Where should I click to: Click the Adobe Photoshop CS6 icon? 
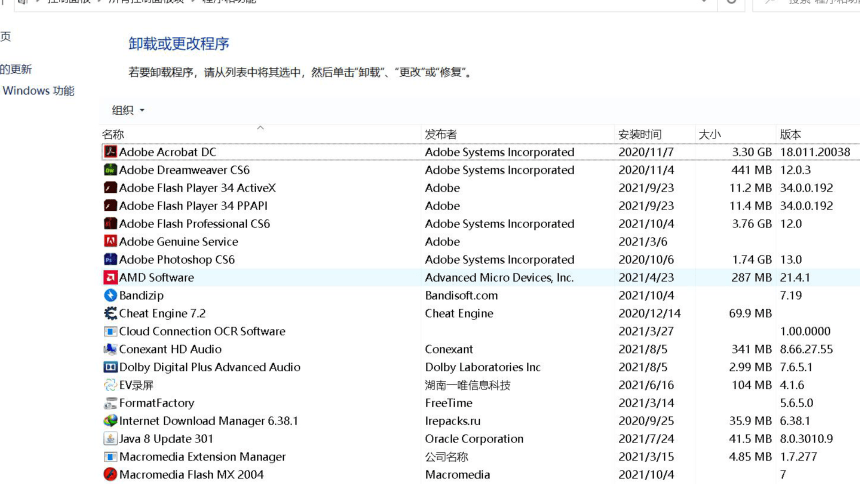[x=110, y=260]
